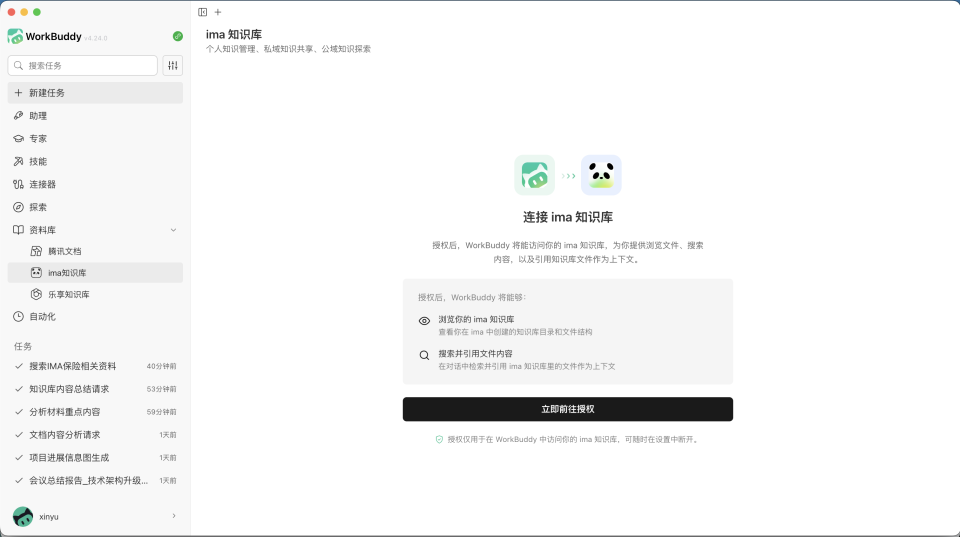Open task 知识库内容总结请求

[95, 389]
